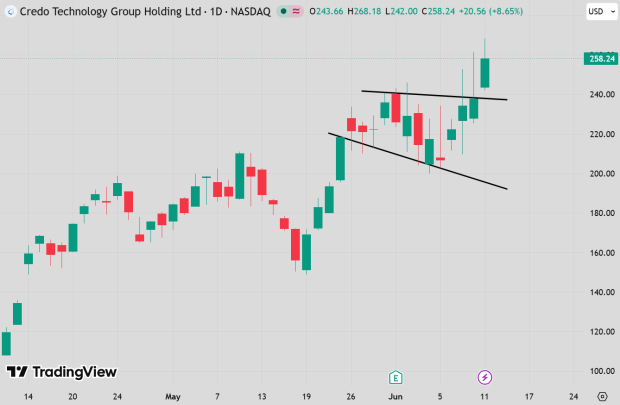Click the low value L242.00
The width and height of the screenshot is (620, 405).
tap(401, 11)
